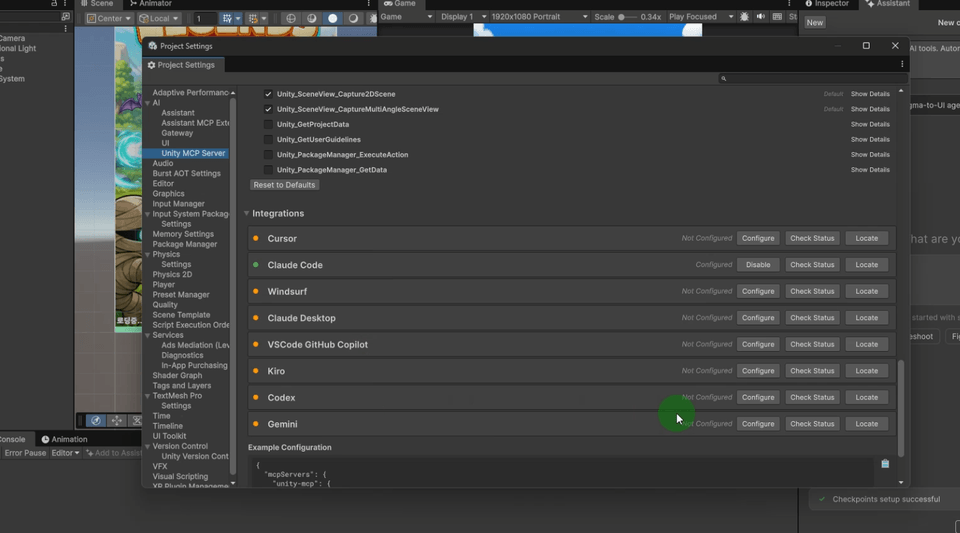Select the Move tool in Scene overlay
Screen dimensions: 960x533
click(116, 420)
